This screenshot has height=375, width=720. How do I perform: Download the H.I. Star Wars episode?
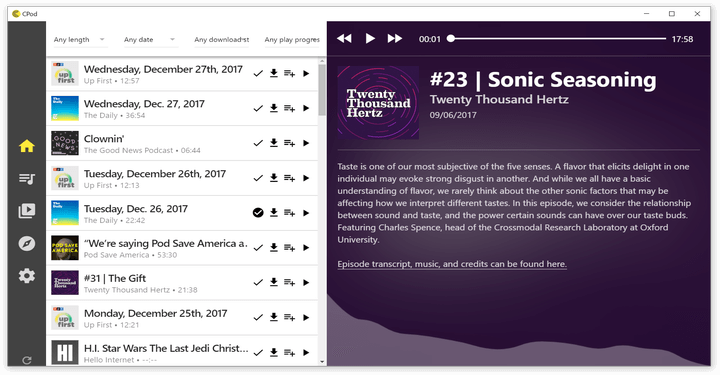click(274, 353)
